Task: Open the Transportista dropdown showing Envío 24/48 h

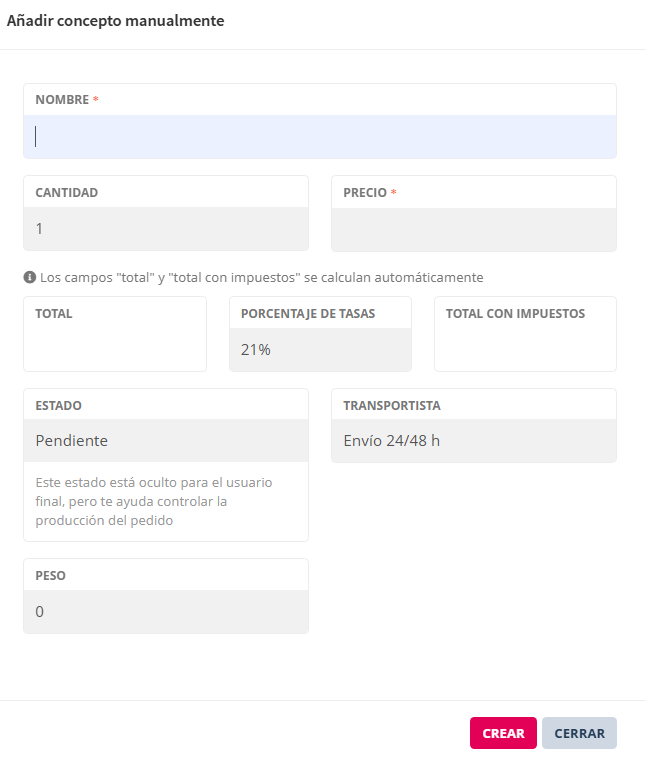Action: [473, 441]
